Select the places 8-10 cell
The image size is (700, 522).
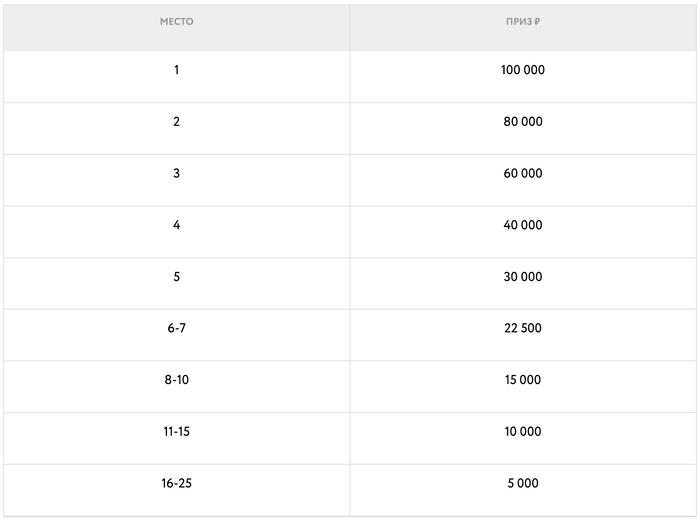coord(176,380)
